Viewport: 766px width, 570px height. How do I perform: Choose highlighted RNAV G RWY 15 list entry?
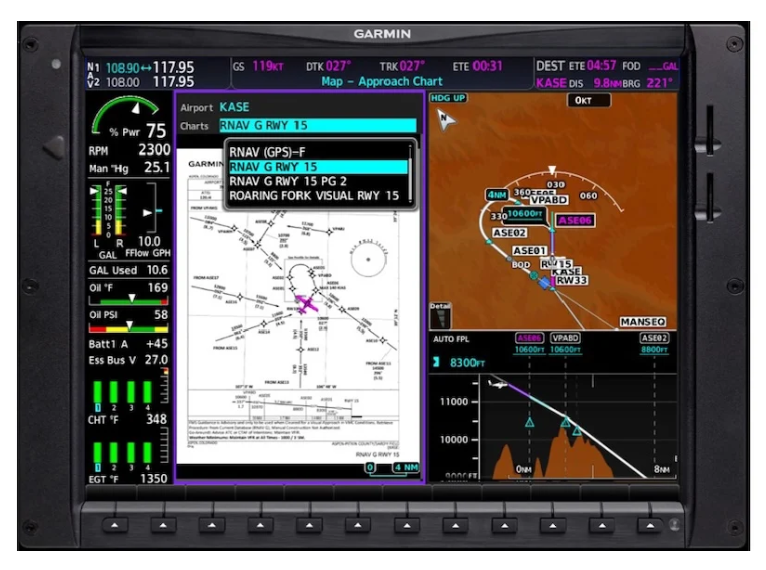point(318,167)
